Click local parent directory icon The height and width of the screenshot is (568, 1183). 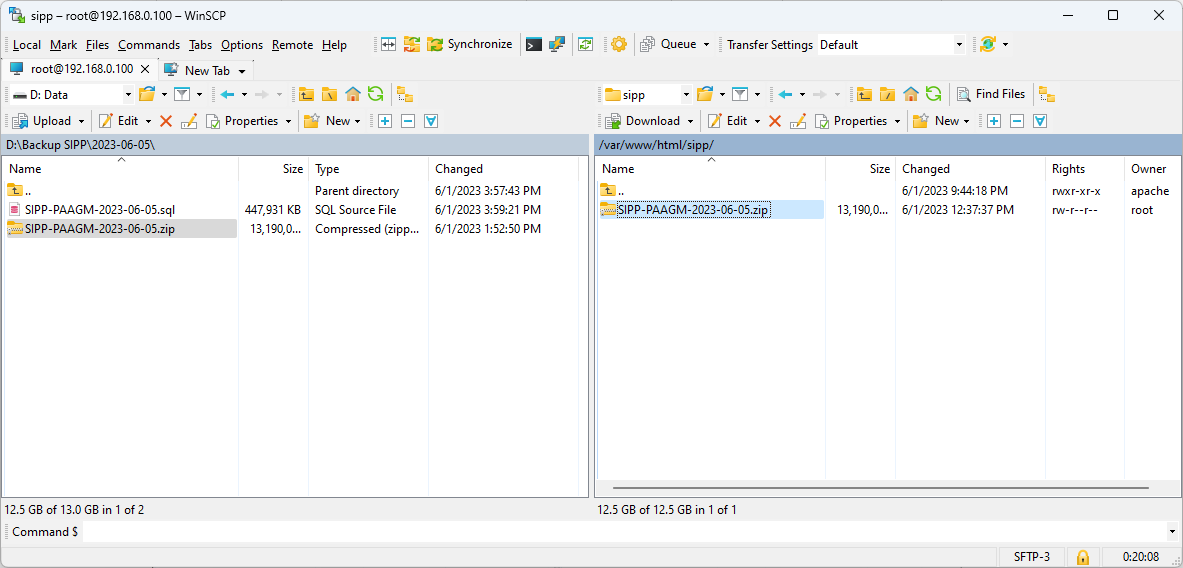coord(306,94)
